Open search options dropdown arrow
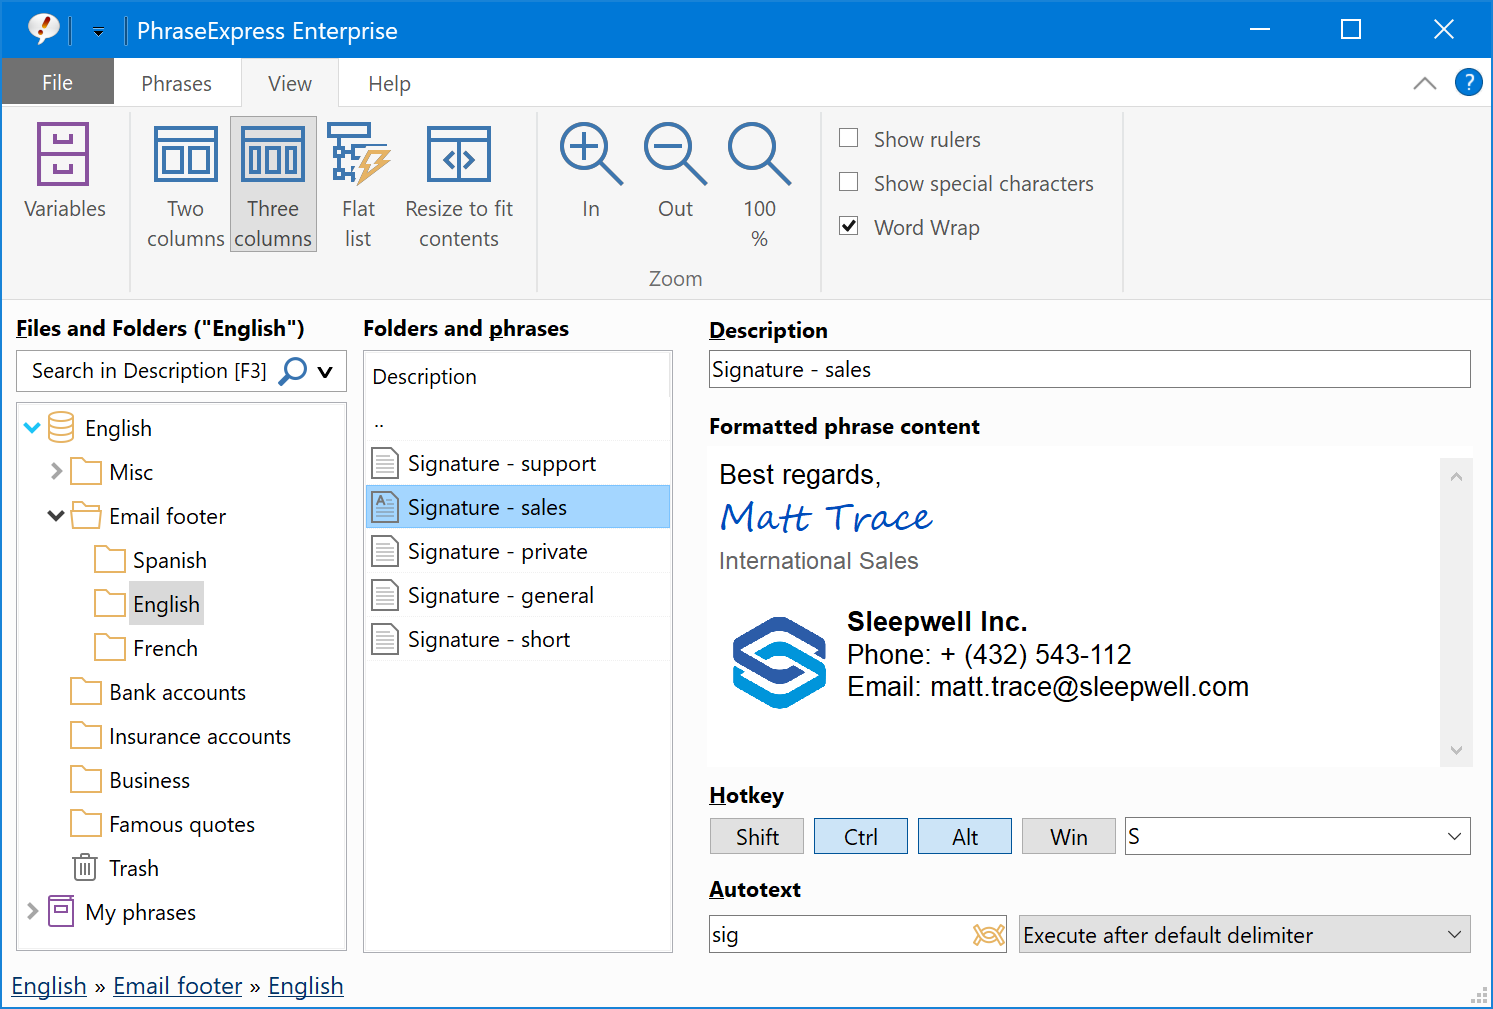The width and height of the screenshot is (1493, 1009). click(x=325, y=372)
